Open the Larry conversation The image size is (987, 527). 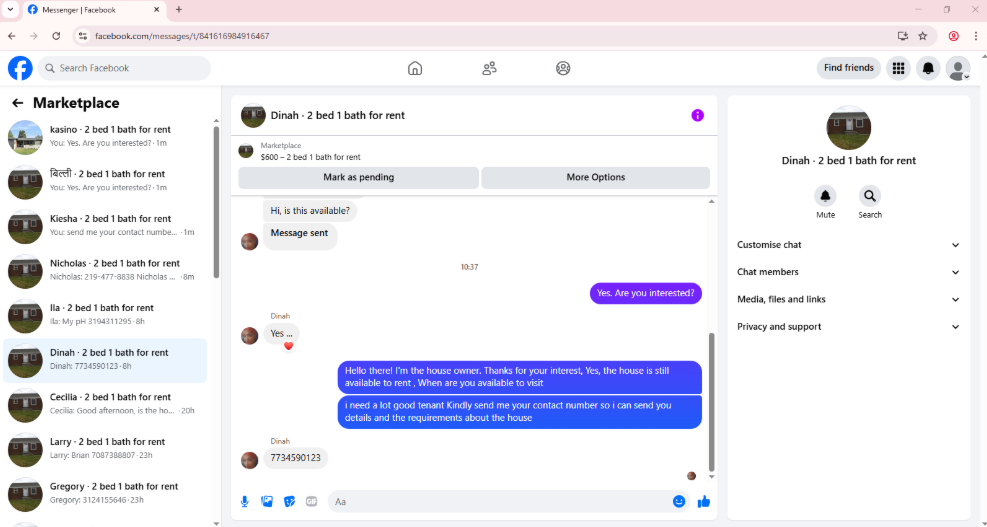point(106,450)
